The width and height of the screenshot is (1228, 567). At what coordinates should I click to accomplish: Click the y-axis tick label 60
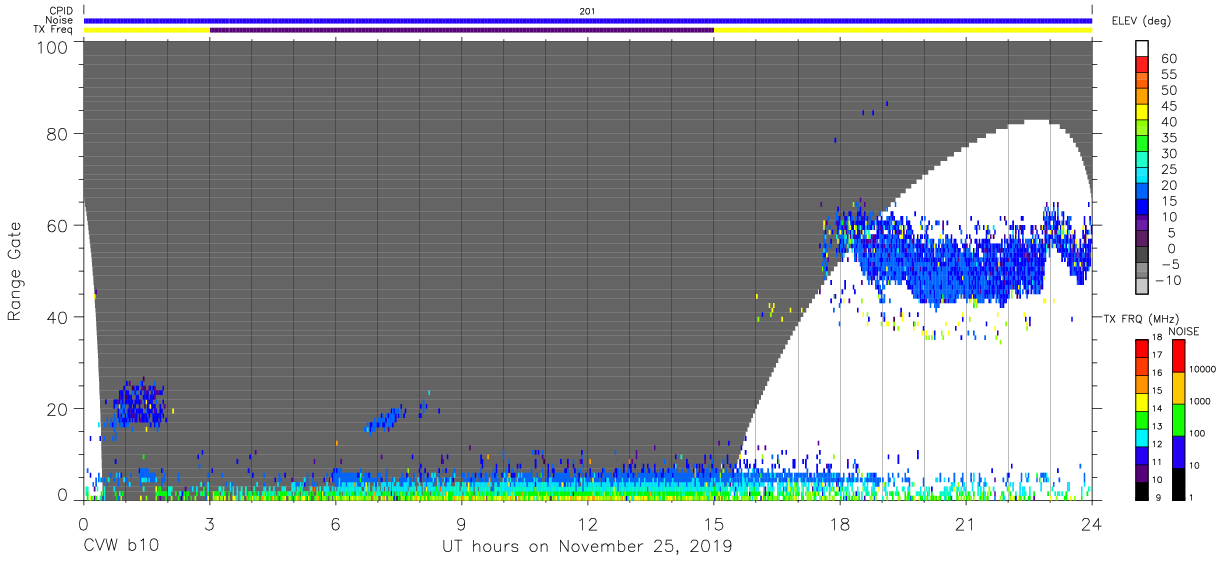pos(58,225)
